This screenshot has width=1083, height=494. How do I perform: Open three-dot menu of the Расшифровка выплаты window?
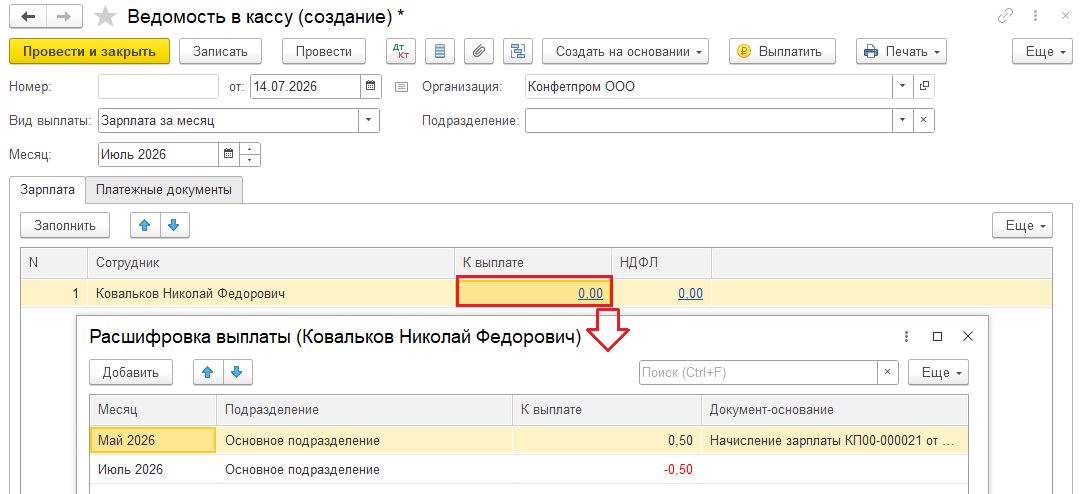[x=906, y=336]
